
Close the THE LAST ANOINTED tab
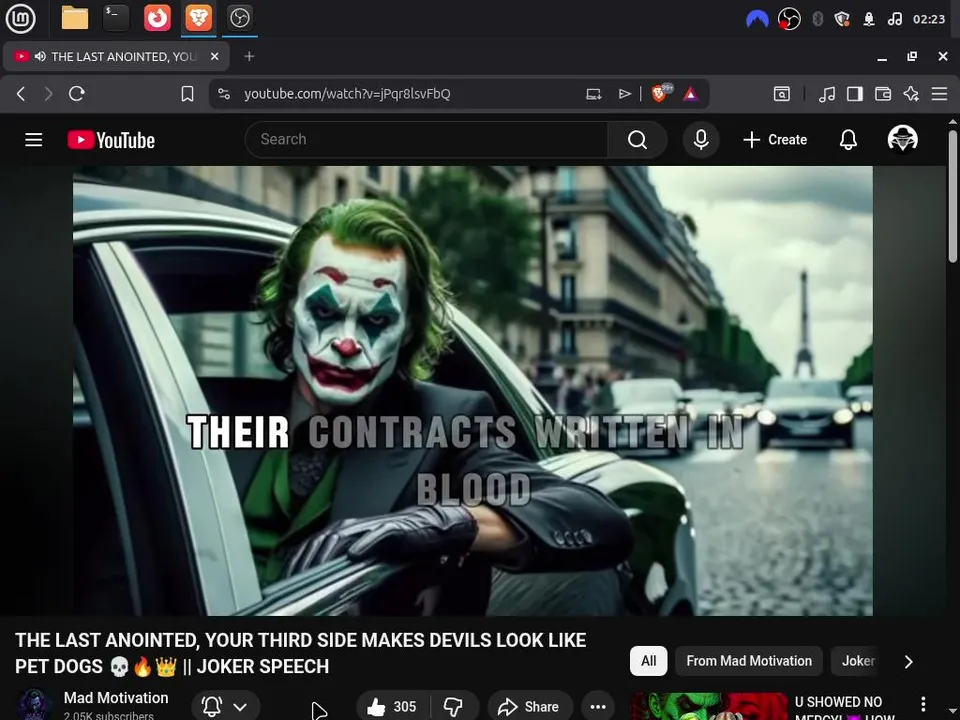[214, 56]
